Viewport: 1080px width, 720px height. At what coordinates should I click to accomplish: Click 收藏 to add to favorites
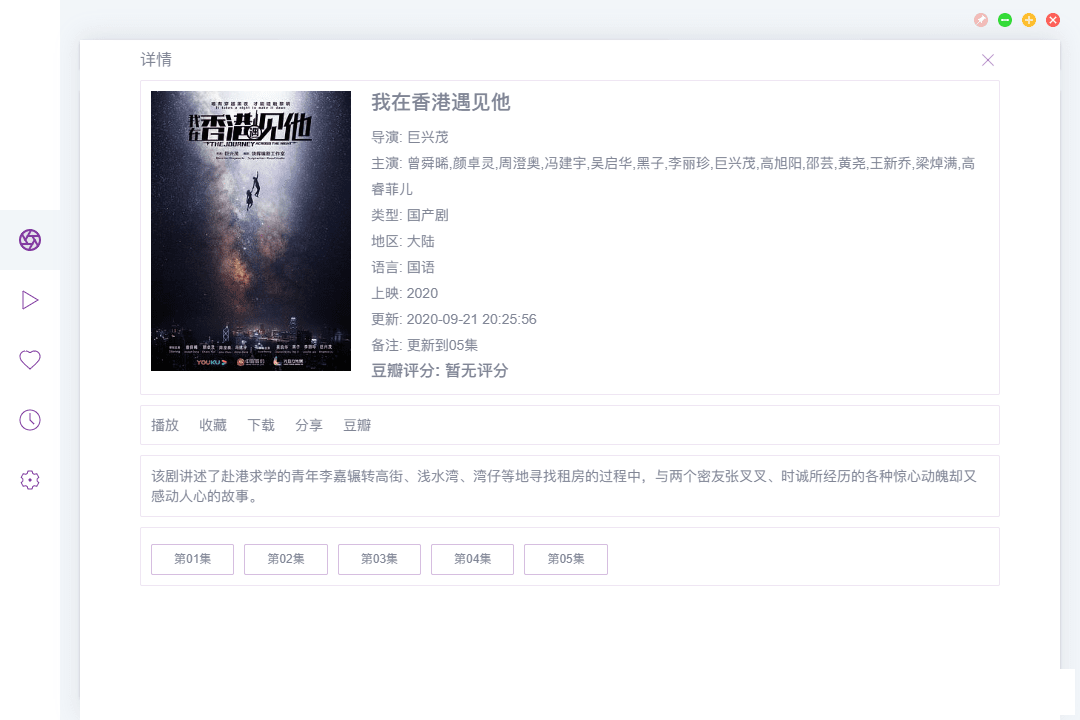pyautogui.click(x=213, y=425)
